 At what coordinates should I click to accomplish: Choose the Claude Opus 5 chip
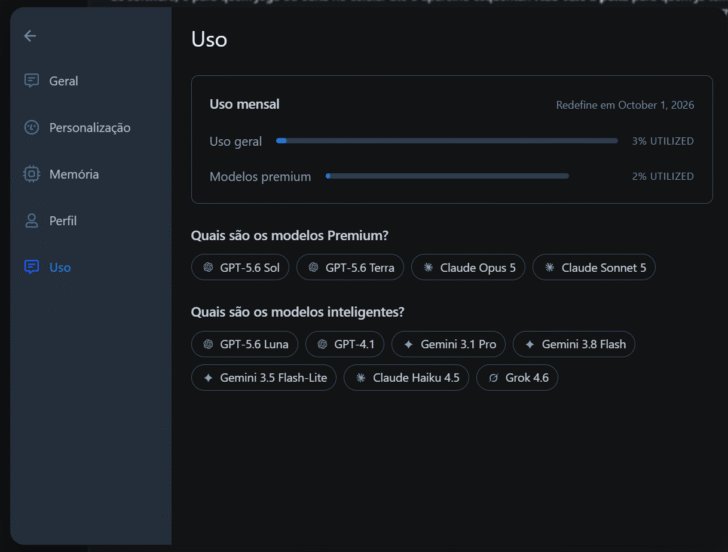pyautogui.click(x=468, y=267)
